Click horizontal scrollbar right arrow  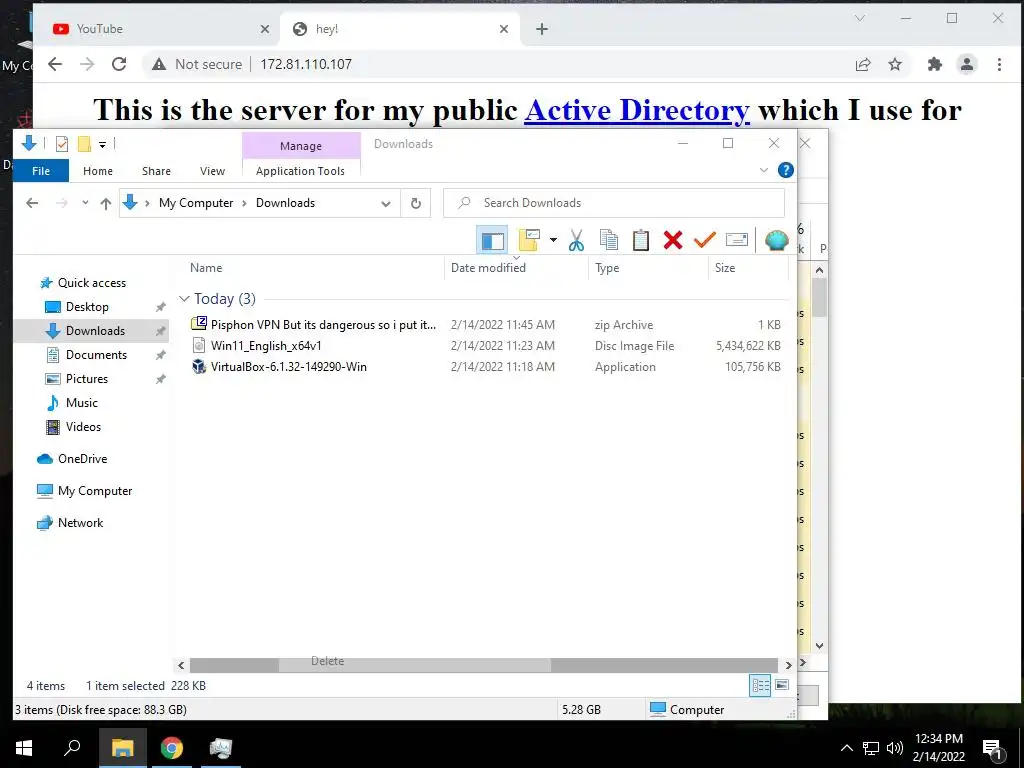[x=788, y=665]
